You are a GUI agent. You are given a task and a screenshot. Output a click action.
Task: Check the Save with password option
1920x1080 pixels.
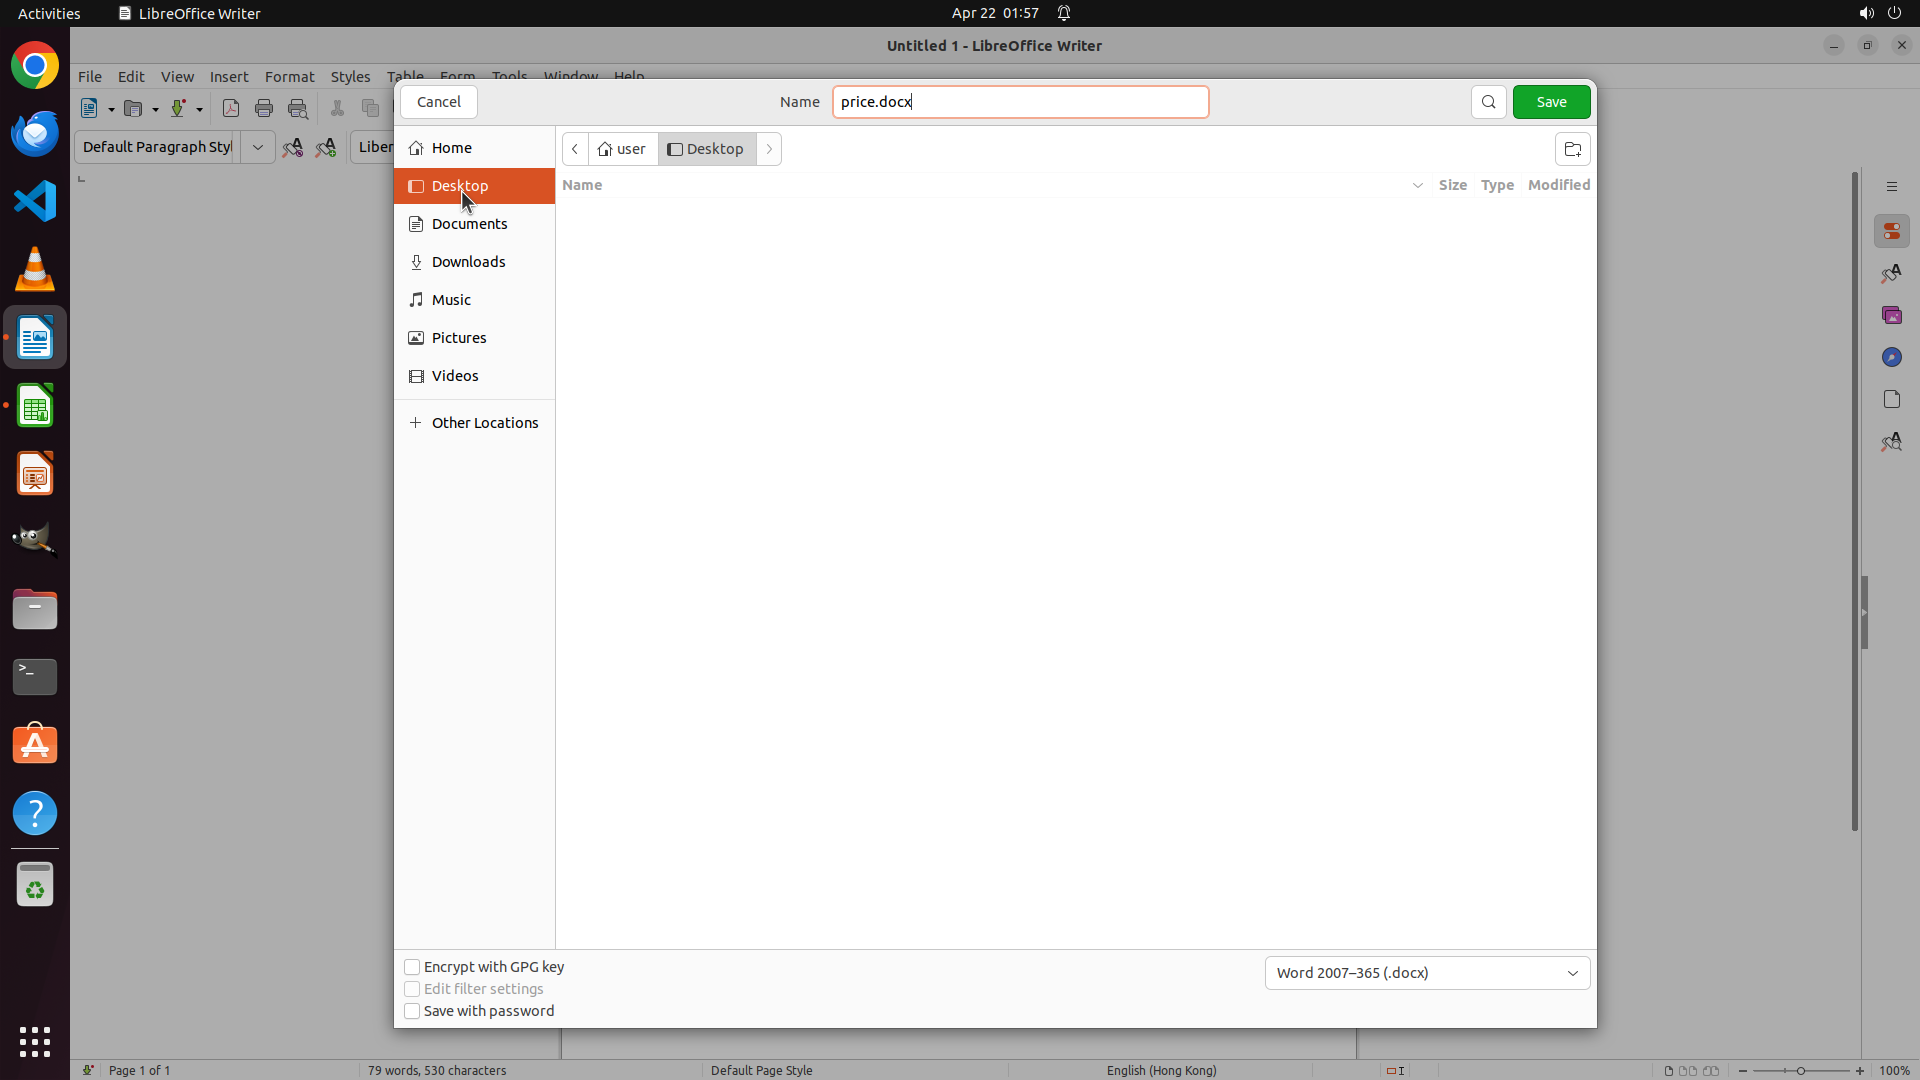point(412,1011)
